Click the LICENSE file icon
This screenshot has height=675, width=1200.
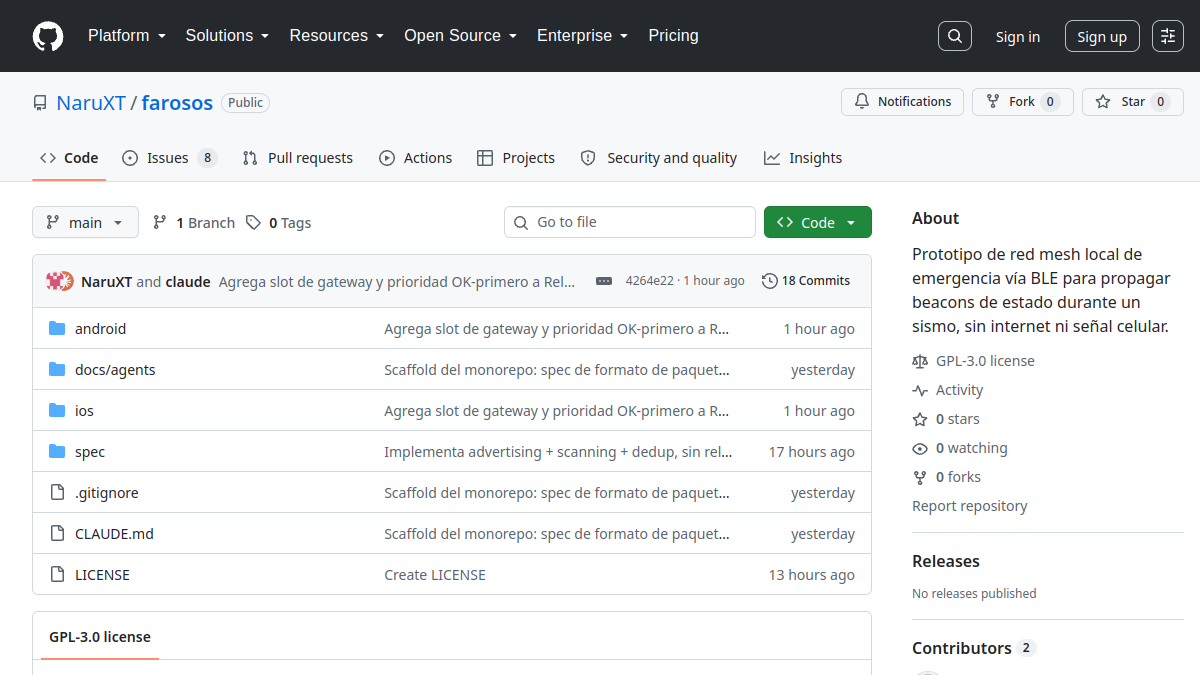pos(57,575)
